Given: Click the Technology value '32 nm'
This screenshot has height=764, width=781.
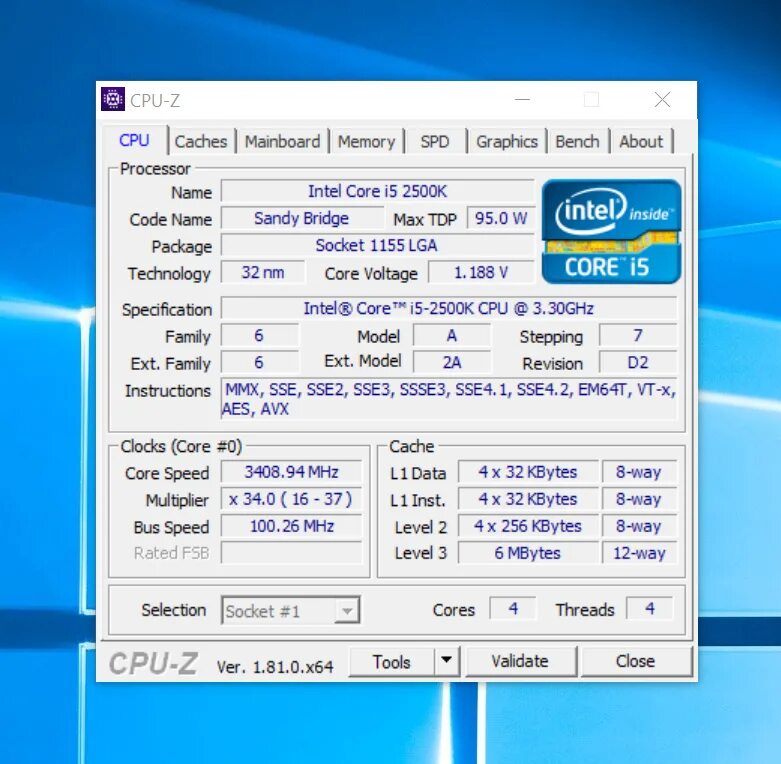Looking at the screenshot, I should coord(263,272).
